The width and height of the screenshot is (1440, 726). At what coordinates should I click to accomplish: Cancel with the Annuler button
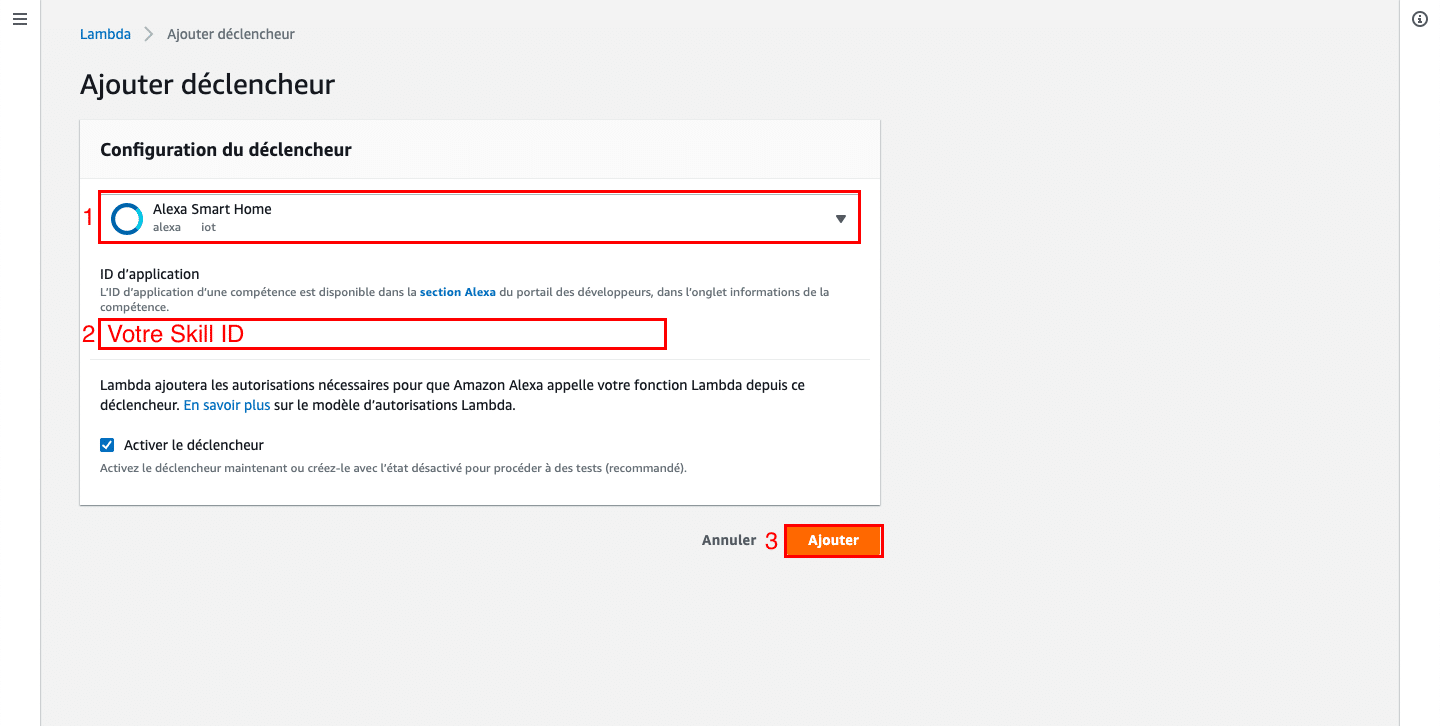click(729, 540)
